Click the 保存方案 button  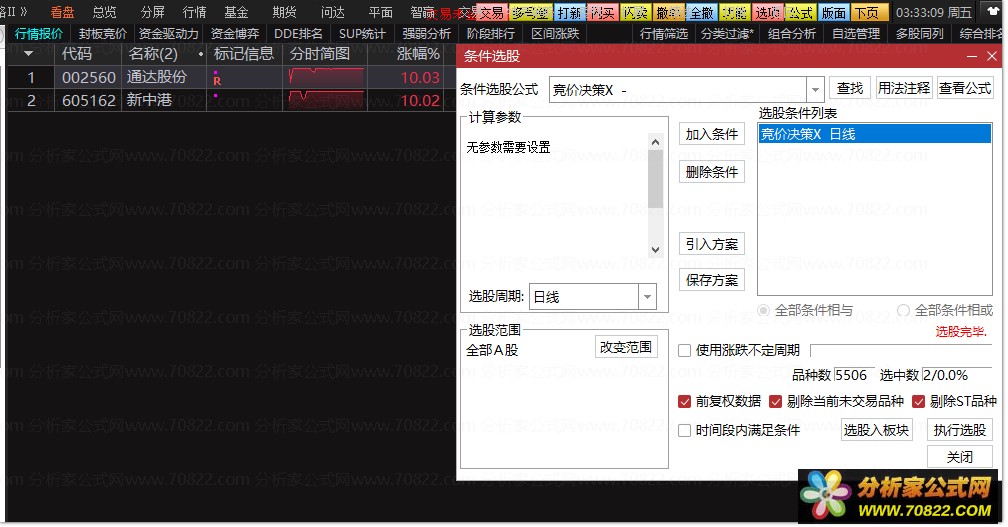click(712, 280)
